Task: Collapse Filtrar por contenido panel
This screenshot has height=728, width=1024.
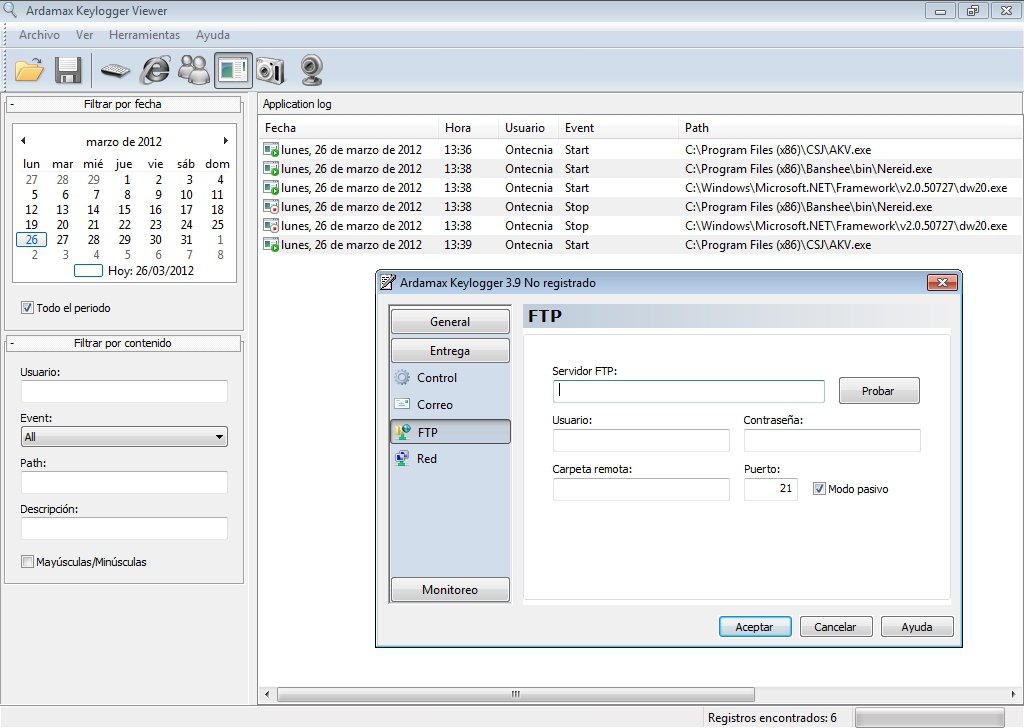Action: [x=12, y=343]
